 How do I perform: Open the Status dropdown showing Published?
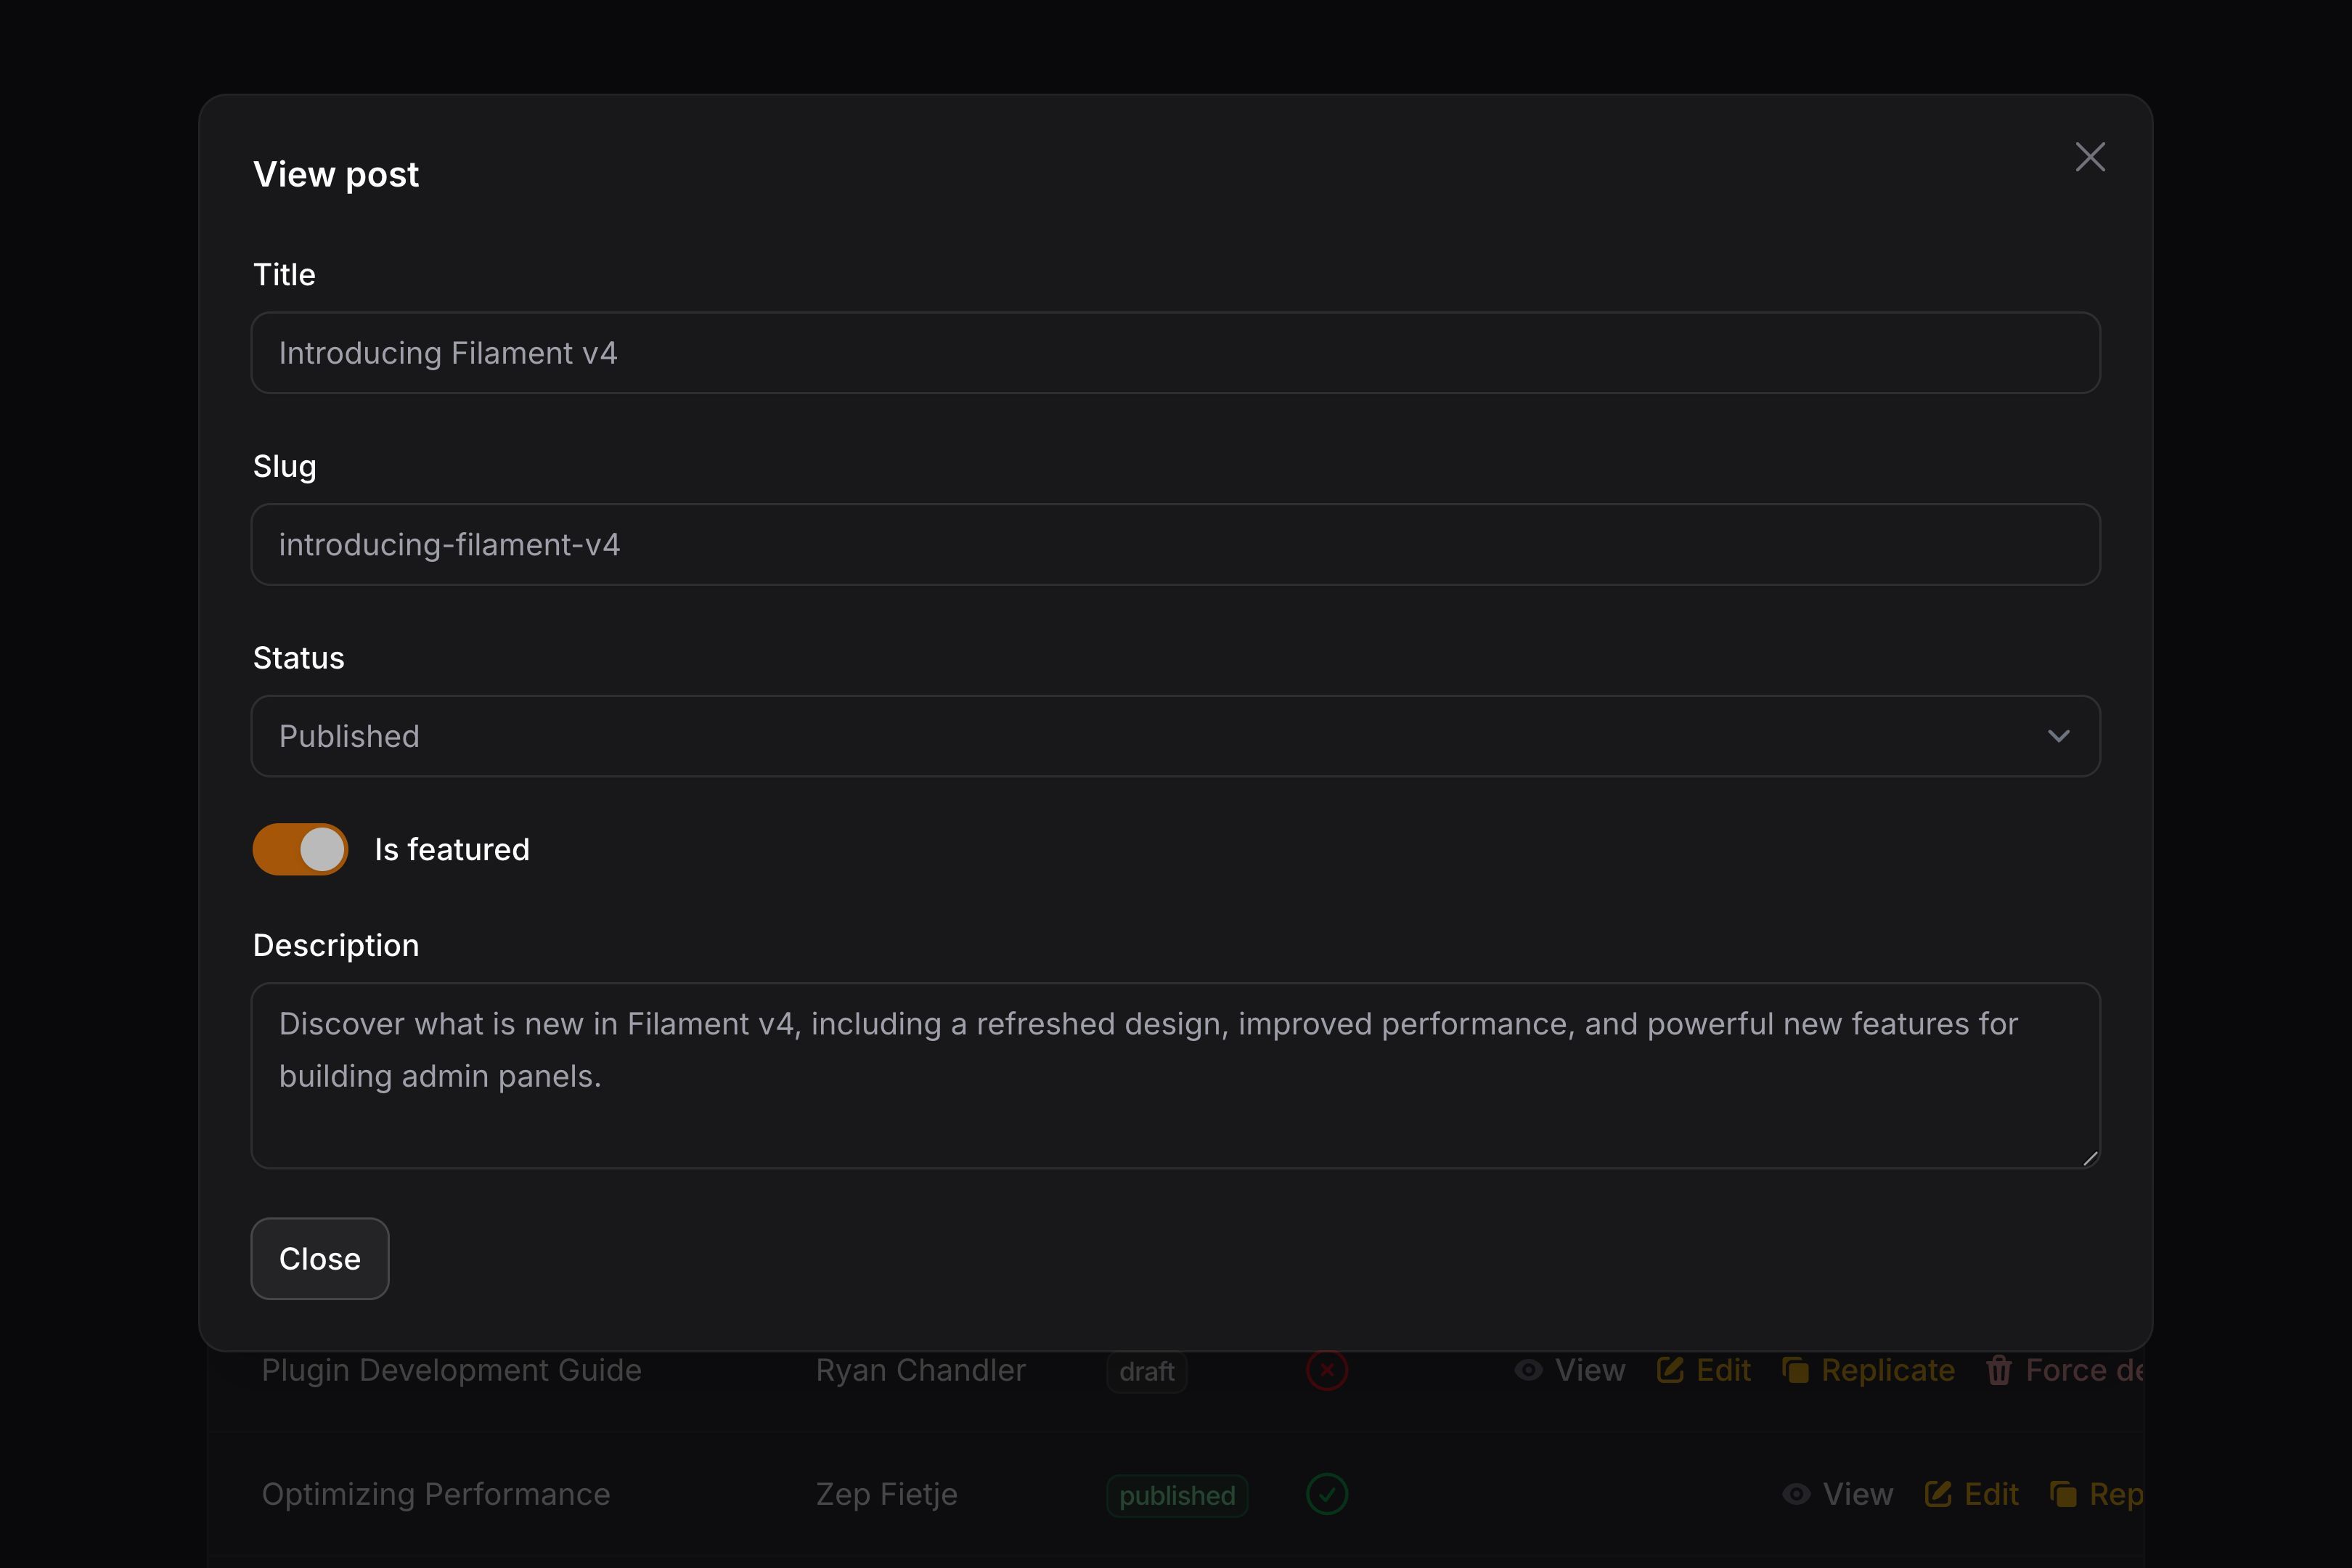coord(1175,736)
